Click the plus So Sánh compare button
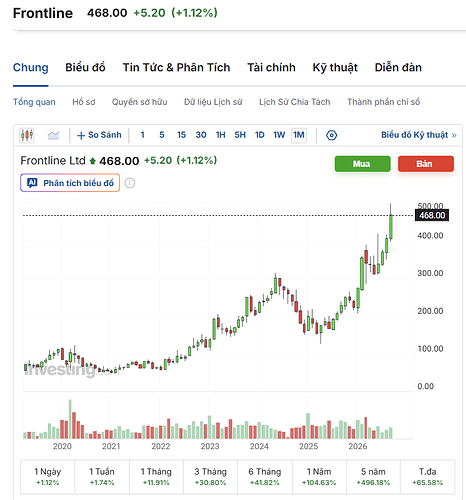 99,135
